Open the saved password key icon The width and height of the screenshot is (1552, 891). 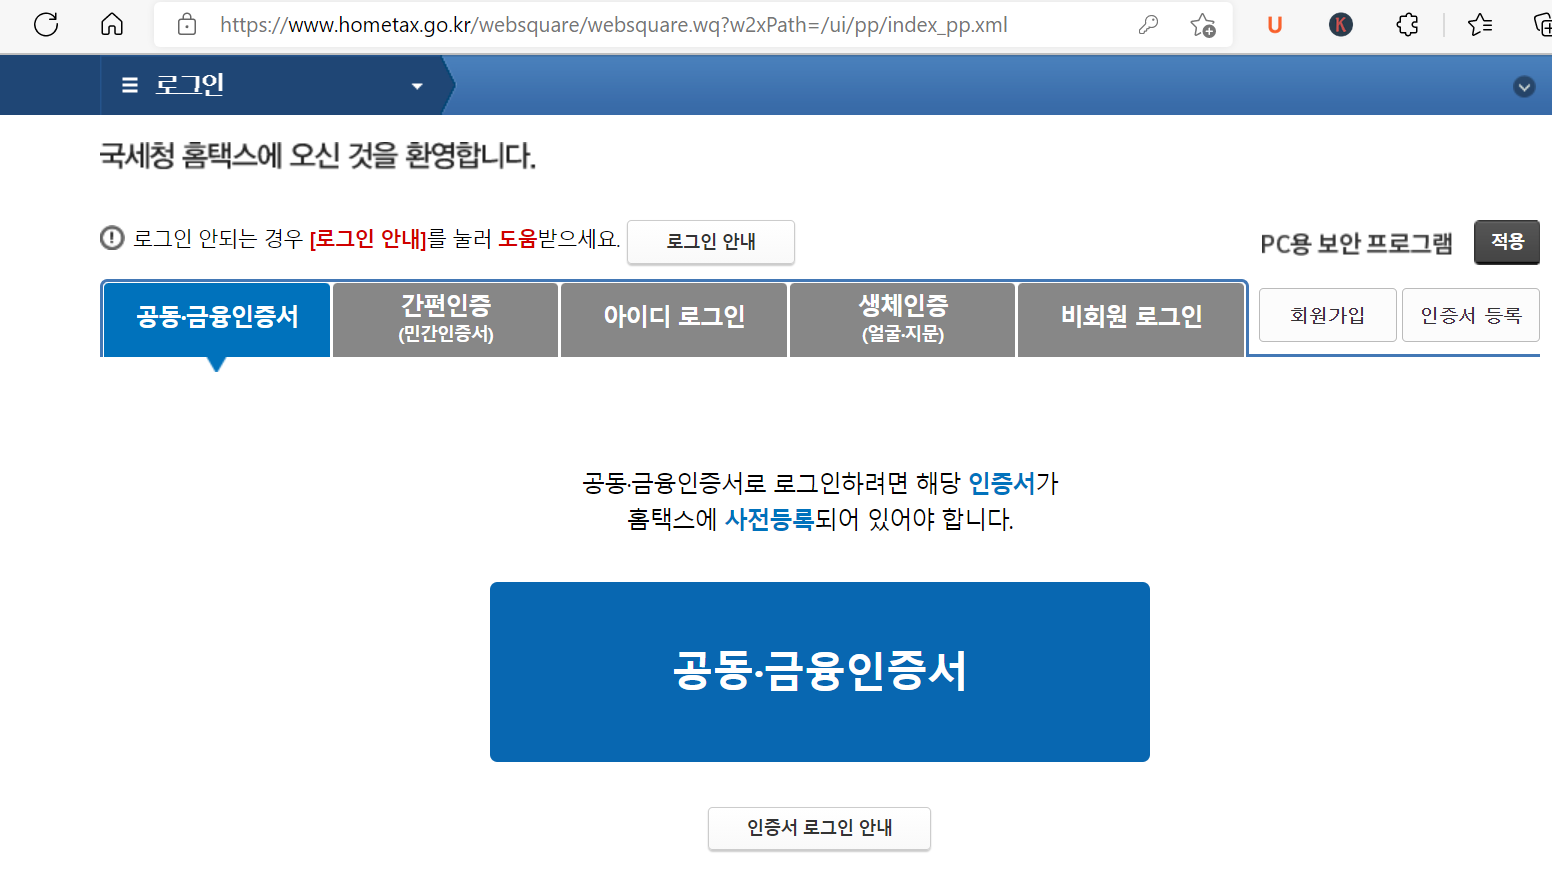click(1148, 25)
